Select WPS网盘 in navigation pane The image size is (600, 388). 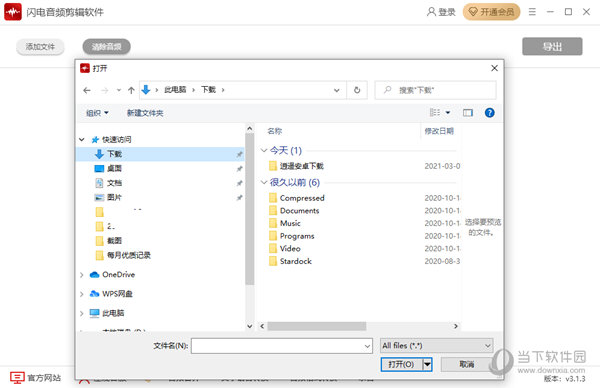[117, 293]
